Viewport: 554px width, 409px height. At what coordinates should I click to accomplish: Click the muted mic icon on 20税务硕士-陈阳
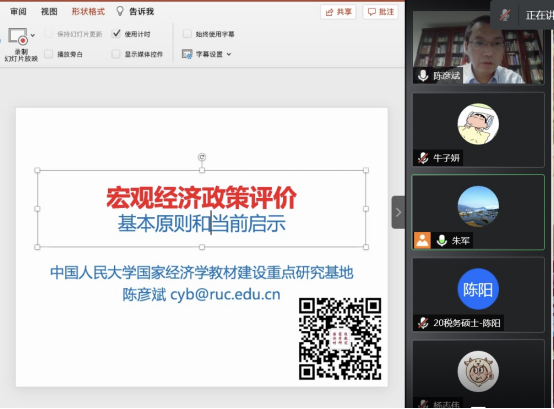coord(423,322)
